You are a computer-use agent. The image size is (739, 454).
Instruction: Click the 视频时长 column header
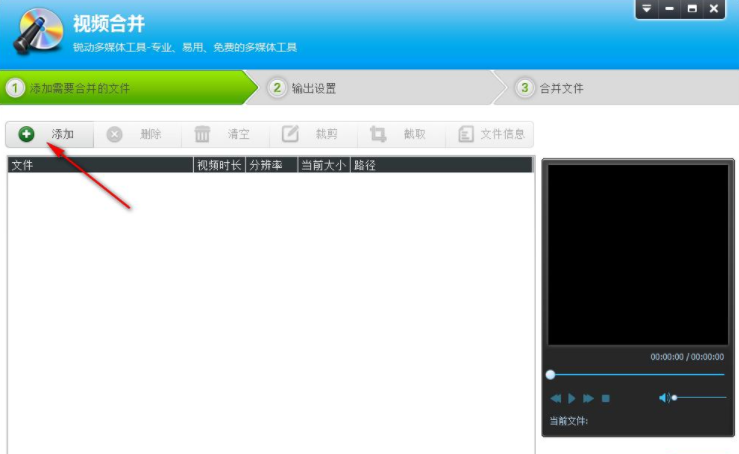tap(219, 165)
